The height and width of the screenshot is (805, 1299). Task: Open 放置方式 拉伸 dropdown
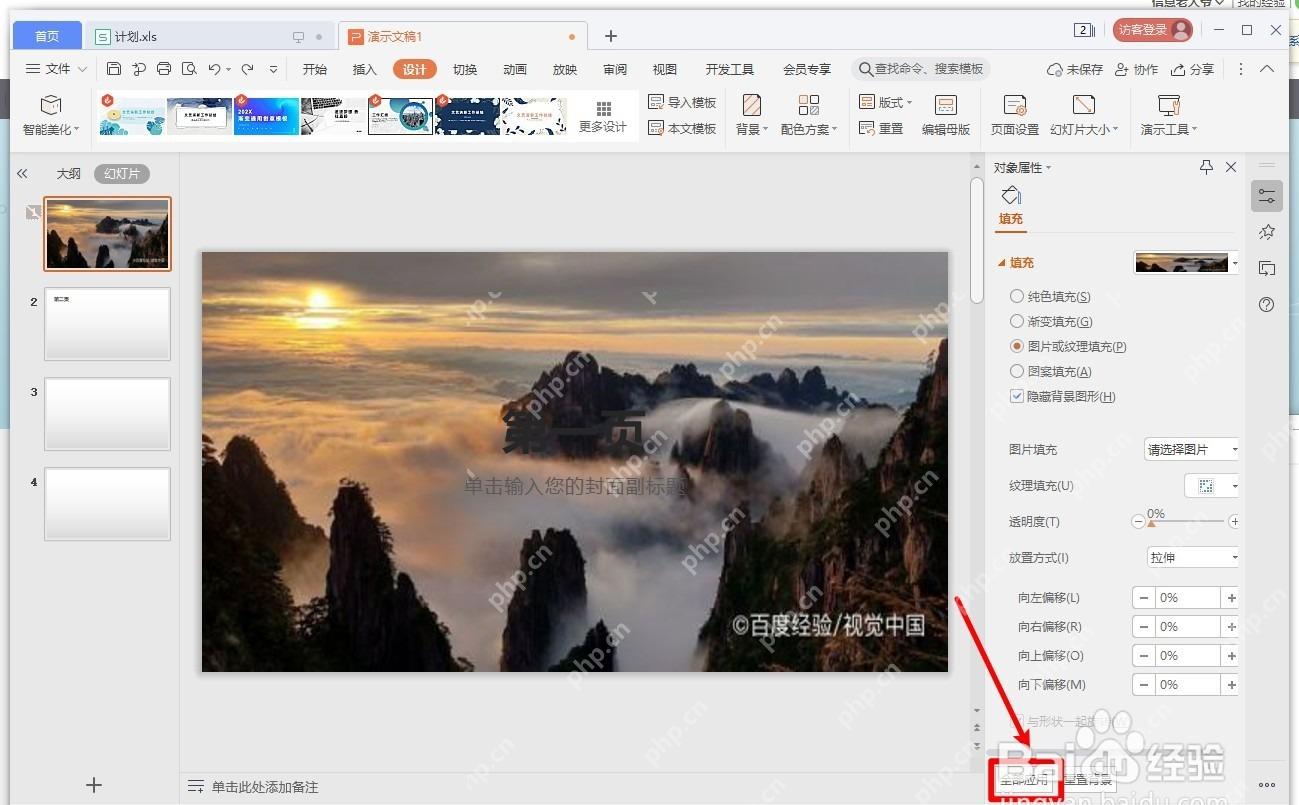pos(1193,557)
